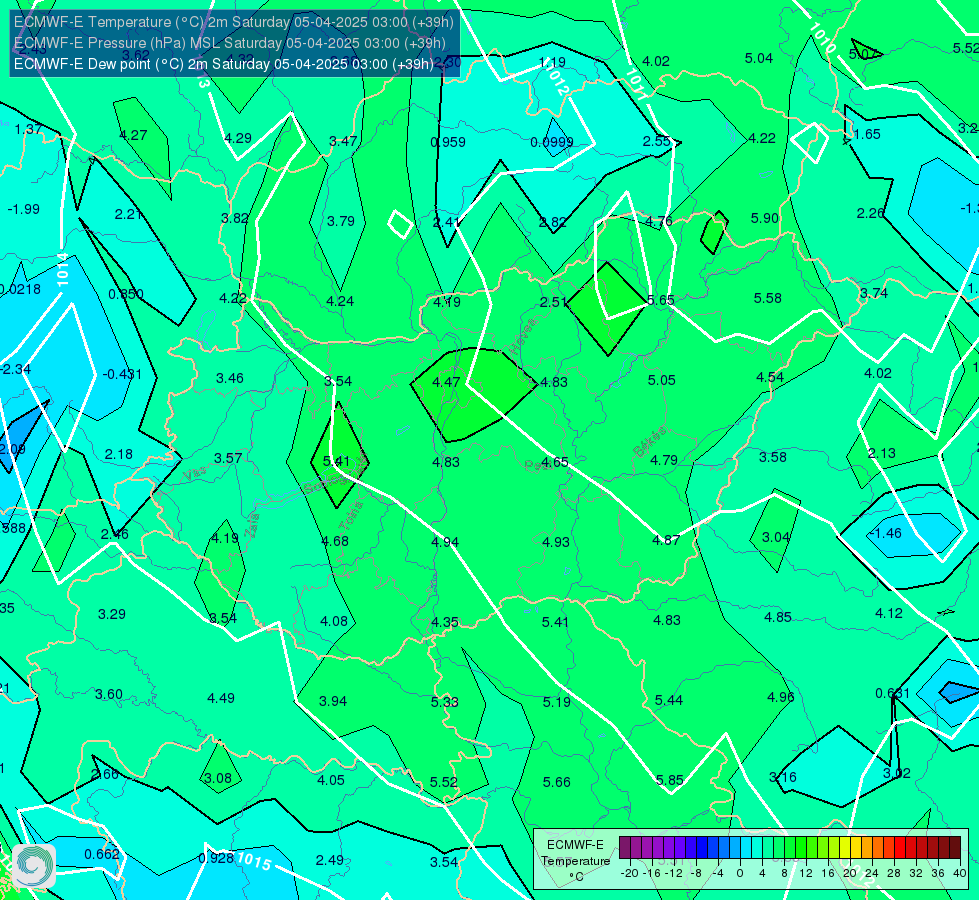This screenshot has height=900, width=979.
Task: Click the temperature value 0.662
Action: (102, 854)
